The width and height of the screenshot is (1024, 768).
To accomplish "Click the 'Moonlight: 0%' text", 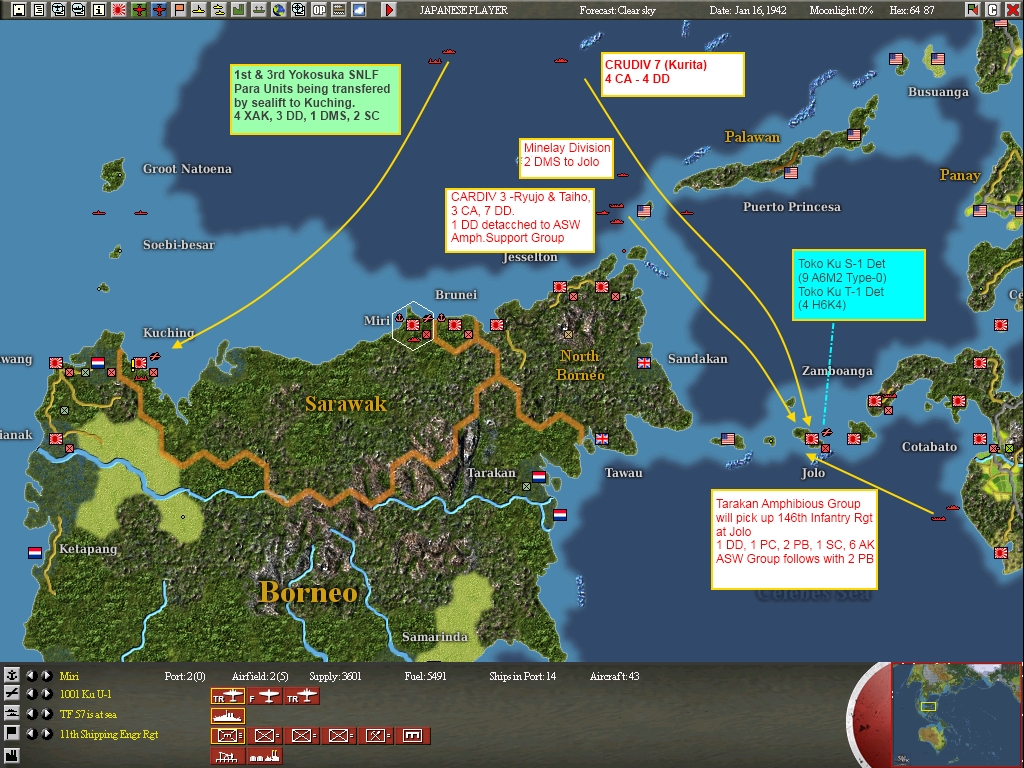I will click(x=841, y=10).
